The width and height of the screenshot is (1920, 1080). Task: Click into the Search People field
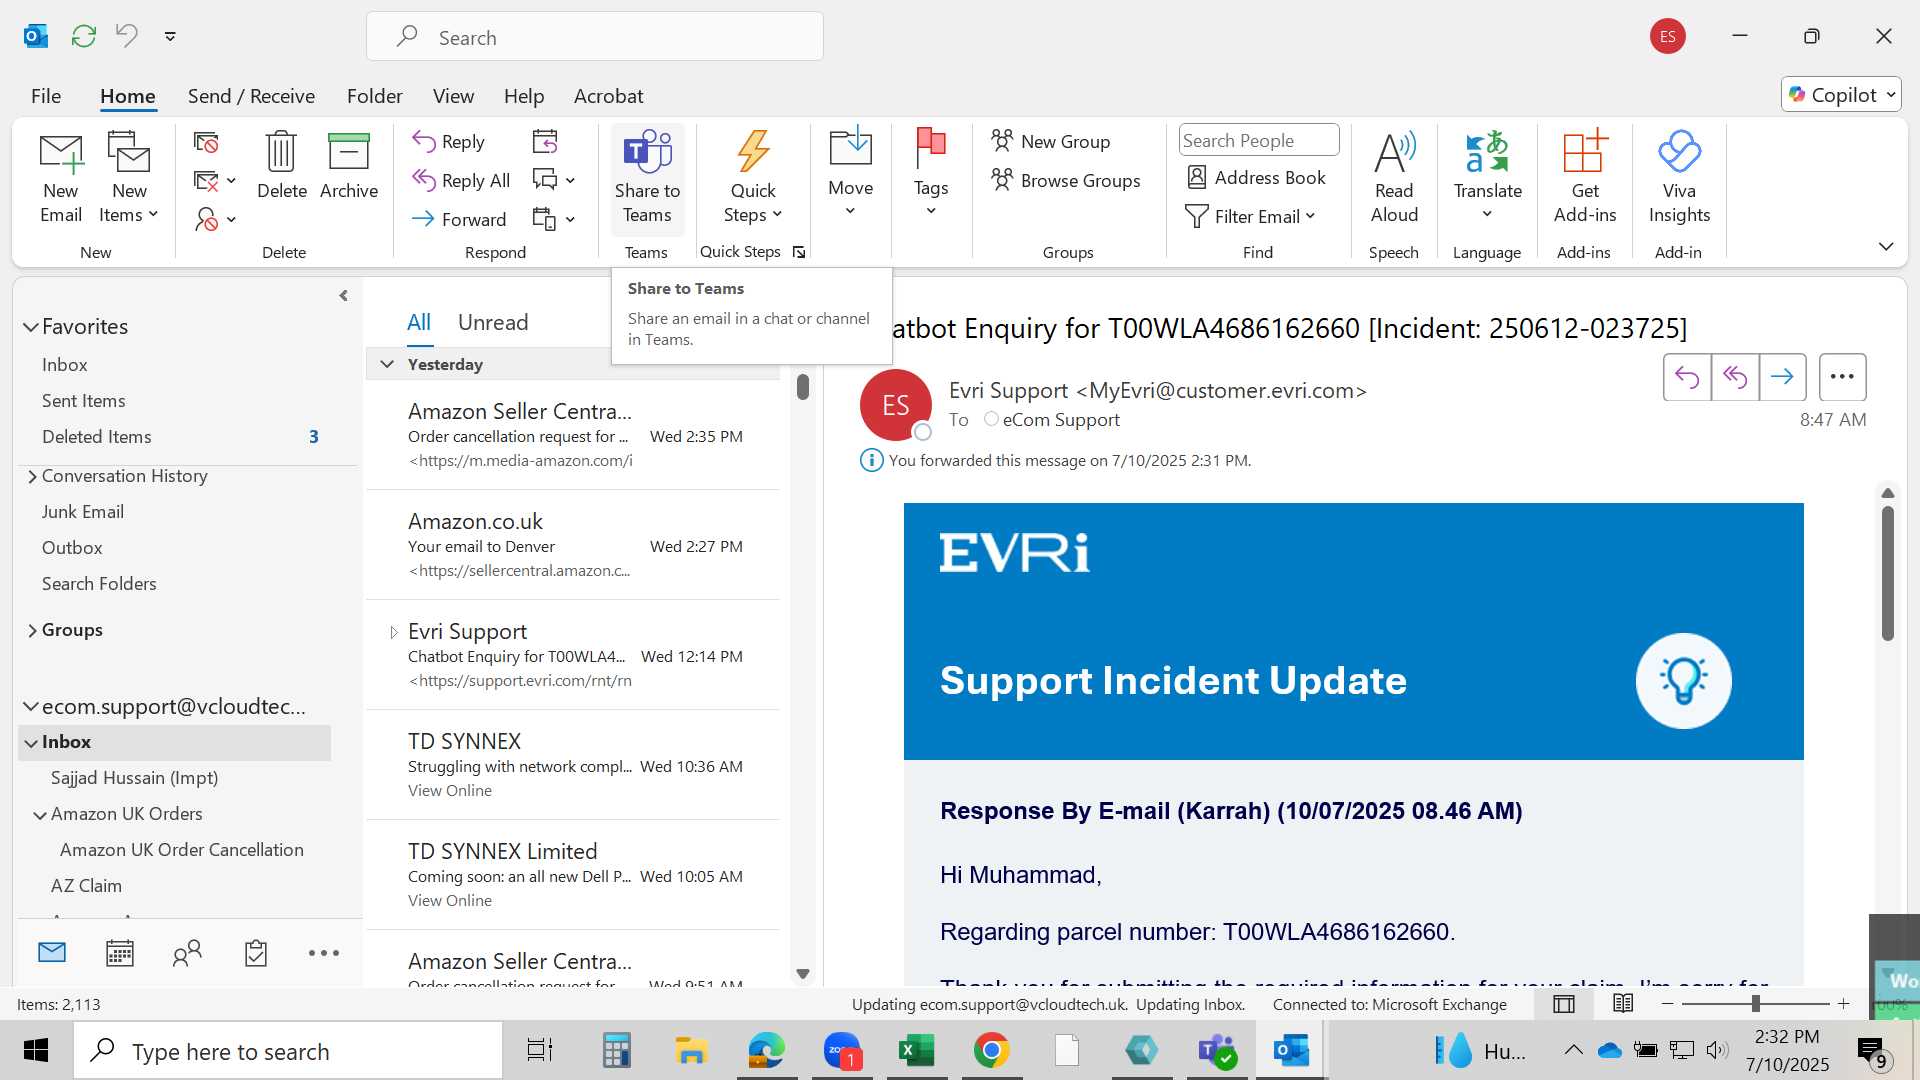pyautogui.click(x=1258, y=140)
